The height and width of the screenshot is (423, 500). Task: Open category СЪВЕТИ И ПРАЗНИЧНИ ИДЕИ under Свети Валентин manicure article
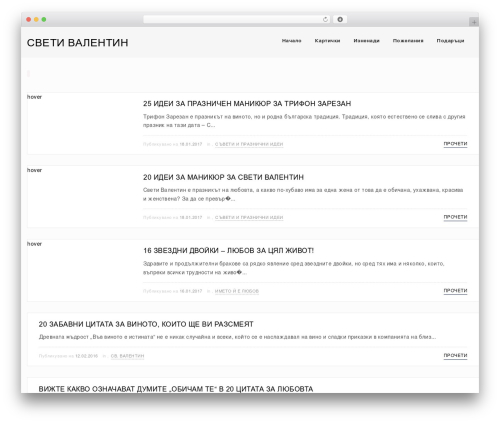249,218
